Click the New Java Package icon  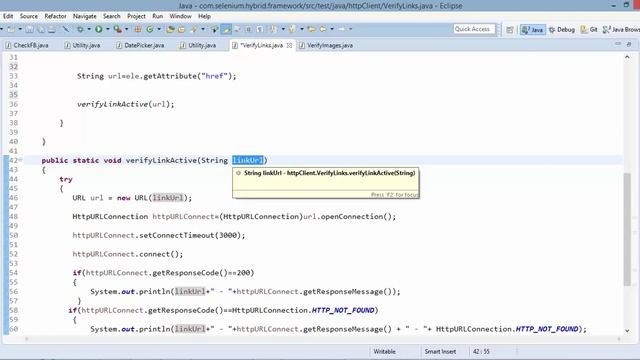(x=138, y=29)
